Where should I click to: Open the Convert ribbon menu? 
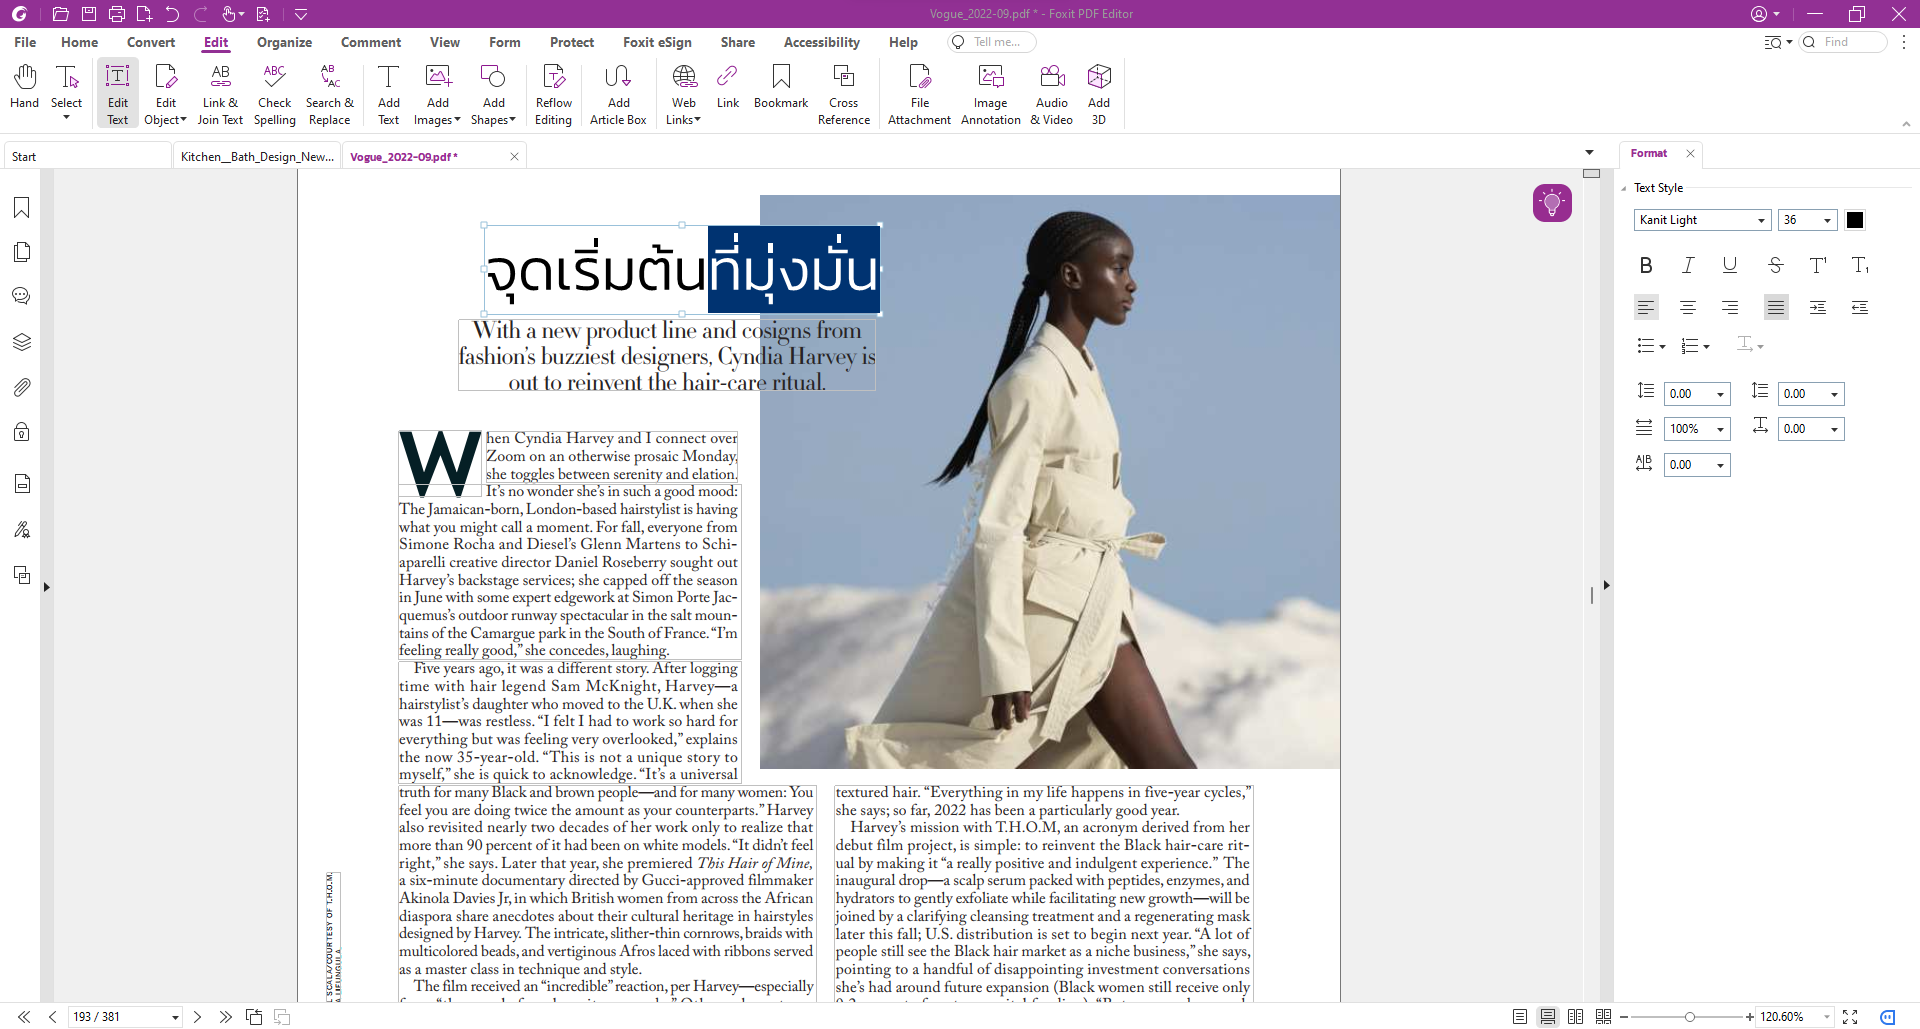click(151, 42)
